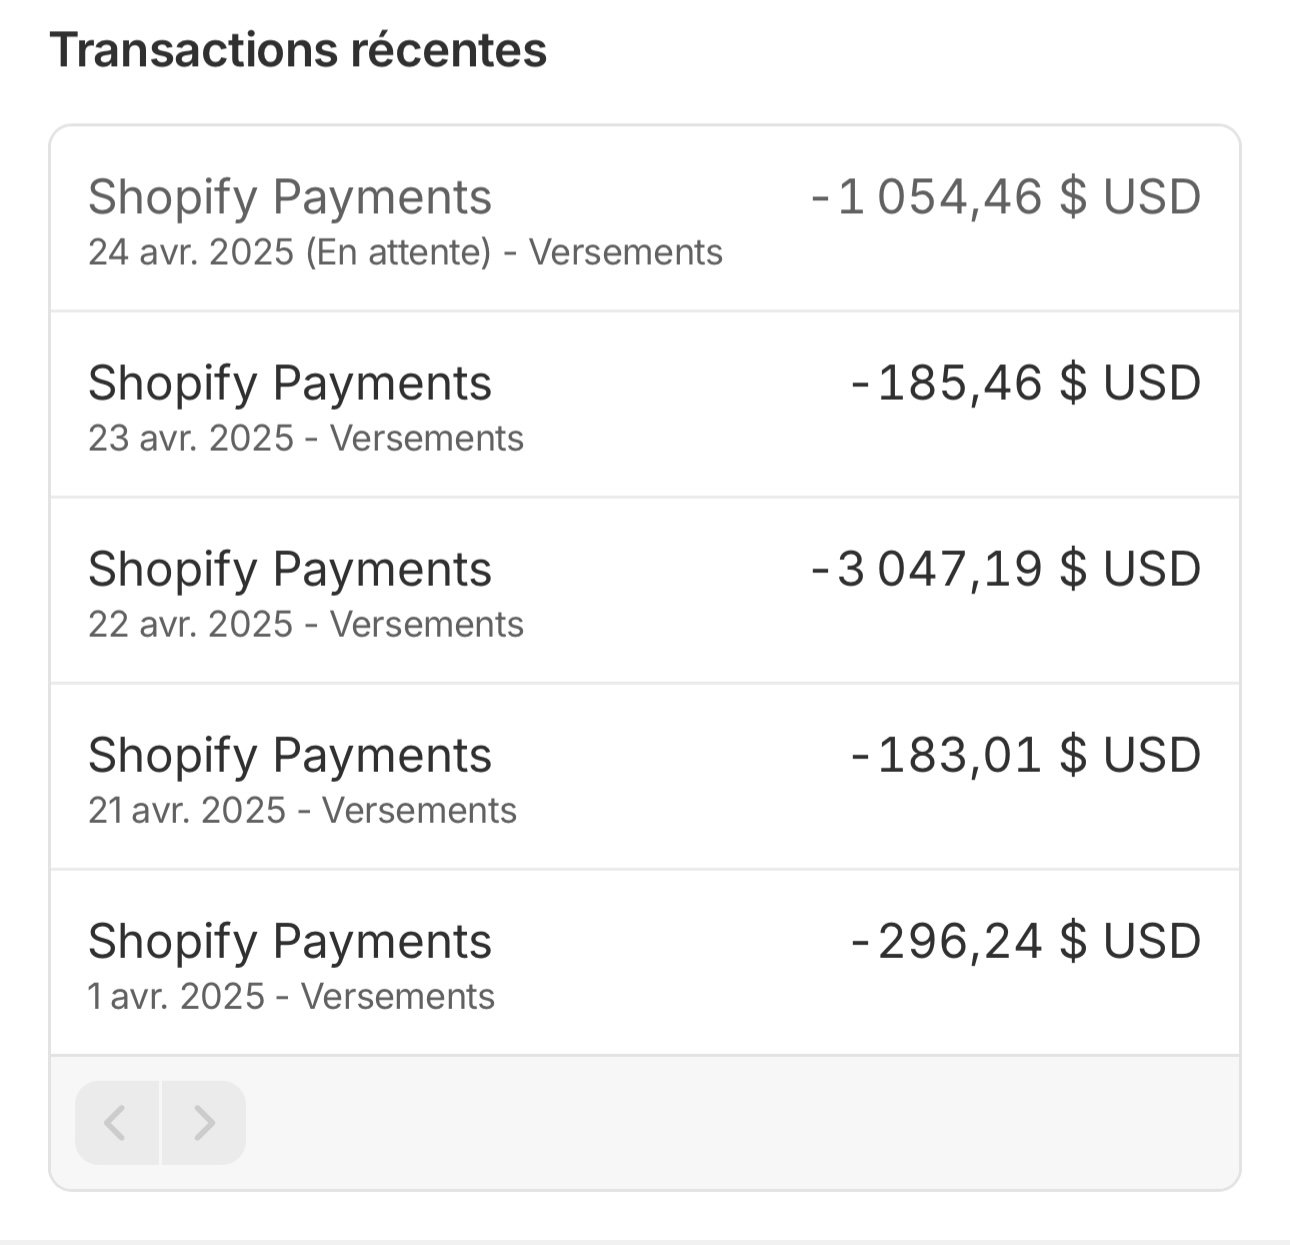Screen dimensions: 1290x1245
Task: Click the -185,46 $ USD amount
Action: 1025,383
